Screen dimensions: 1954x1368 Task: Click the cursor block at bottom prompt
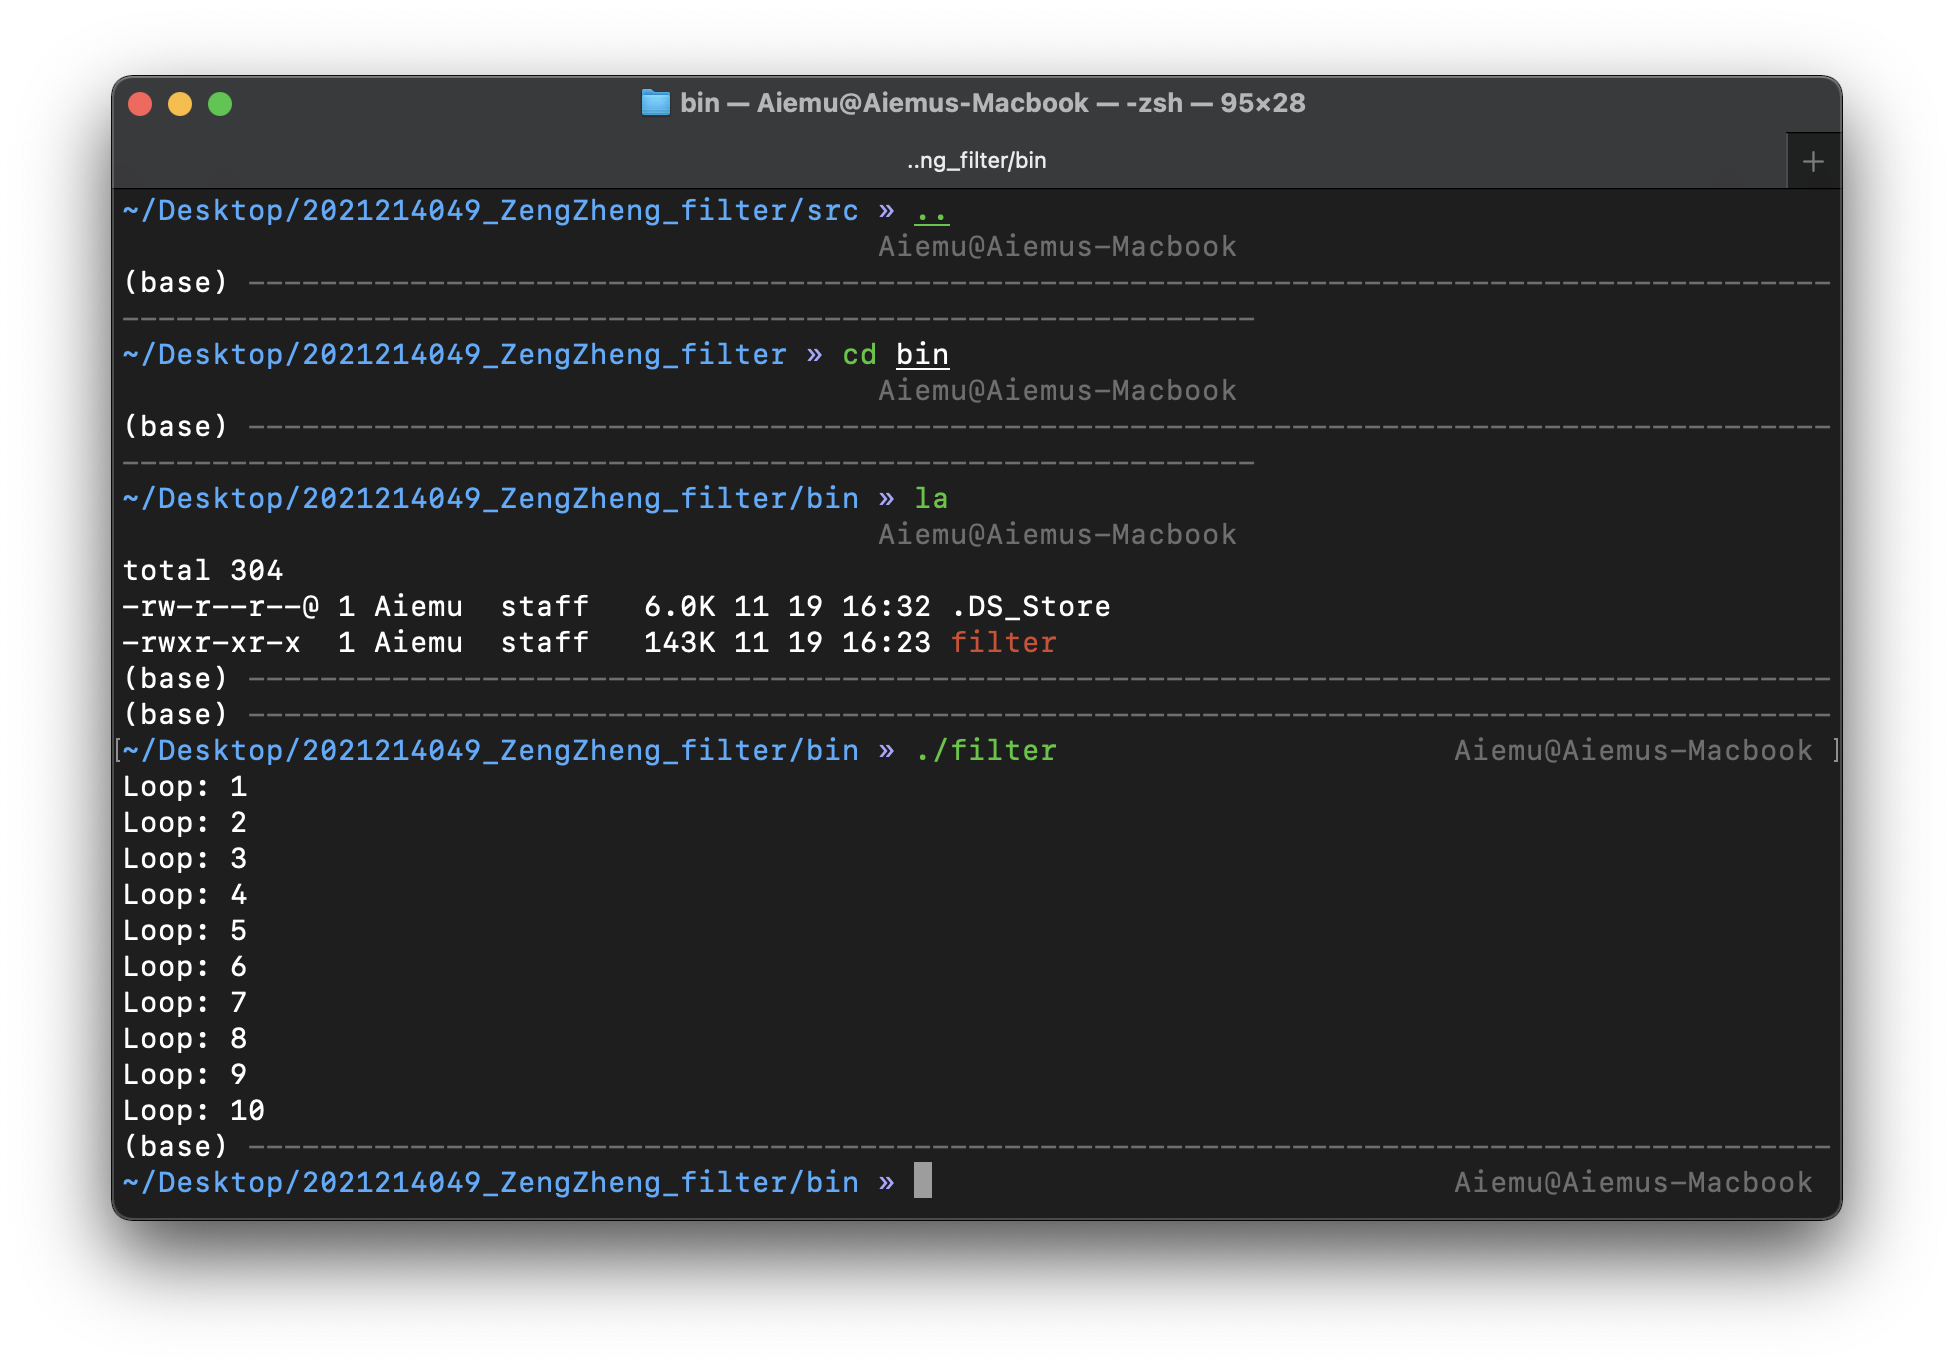click(x=922, y=1181)
